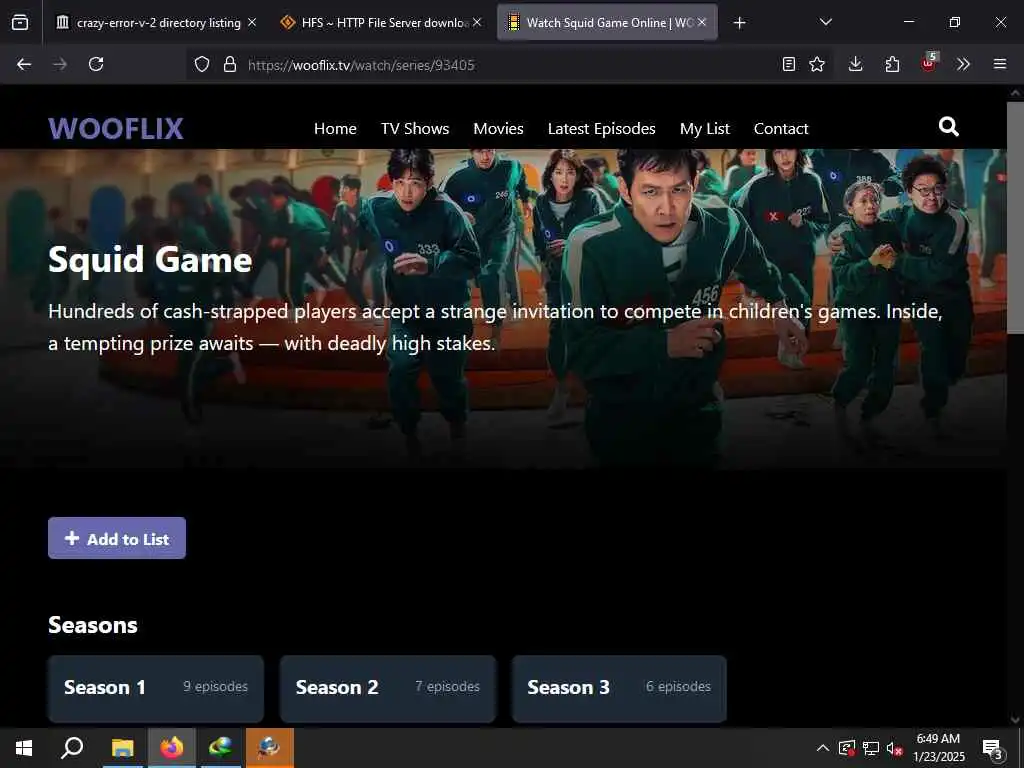Open uBlock Origin extension icon
Viewport: 1024px width, 768px height.
[929, 63]
